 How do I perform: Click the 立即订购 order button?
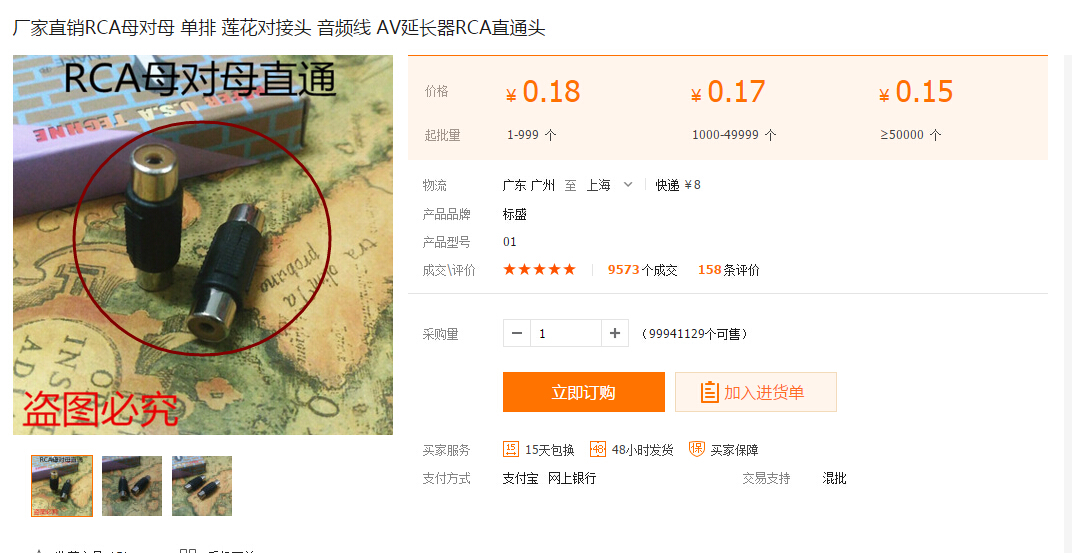(x=584, y=392)
